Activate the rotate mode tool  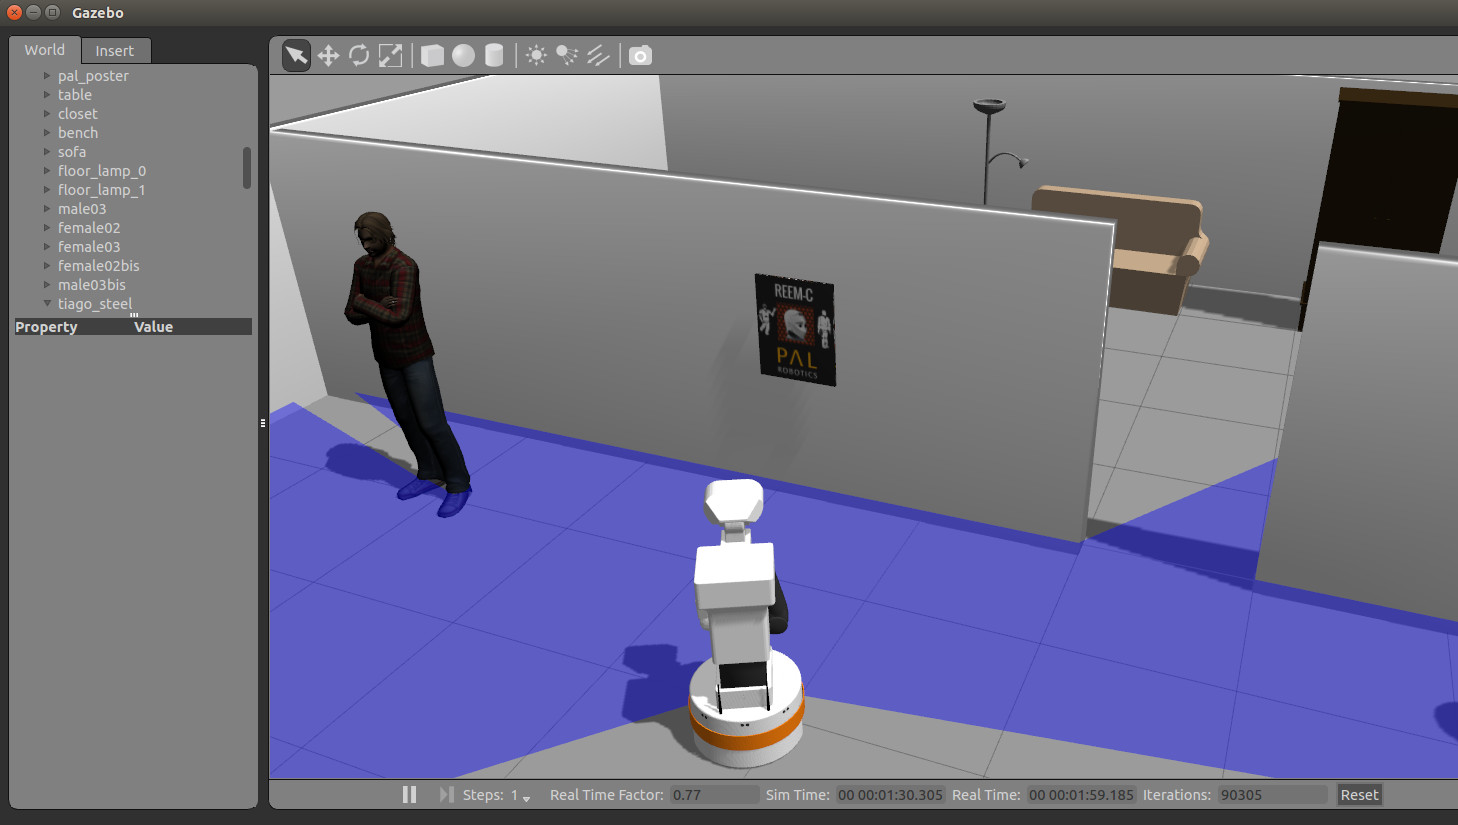pos(359,55)
